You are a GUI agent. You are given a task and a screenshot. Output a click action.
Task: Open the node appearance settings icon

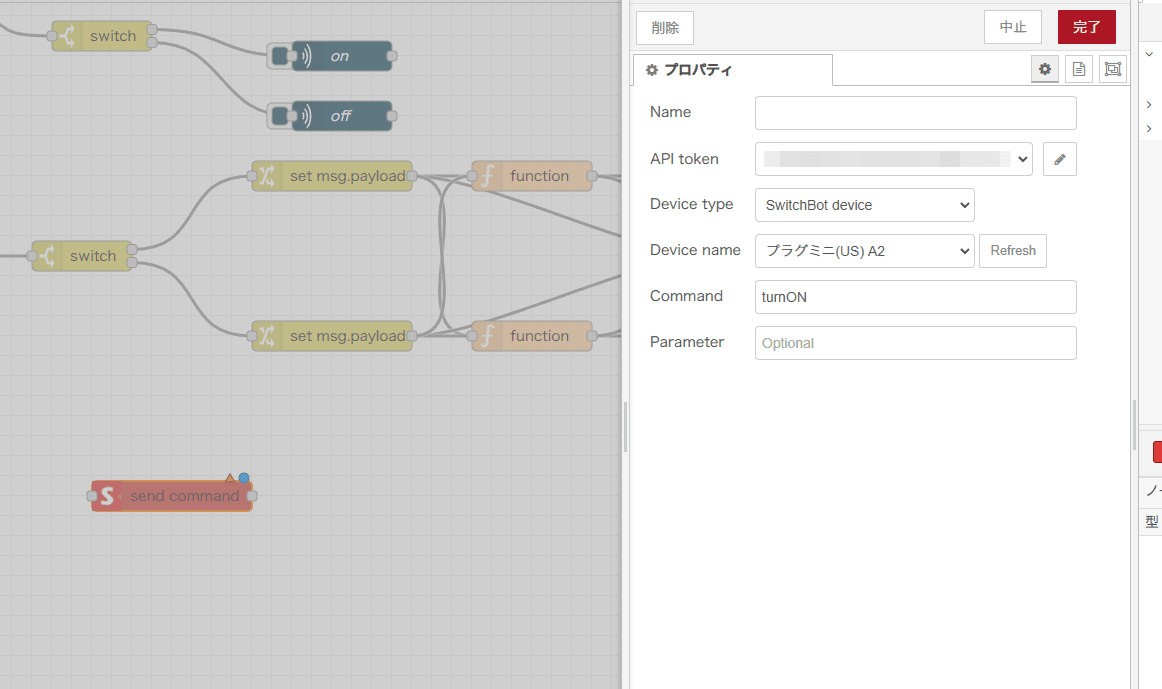(1112, 69)
